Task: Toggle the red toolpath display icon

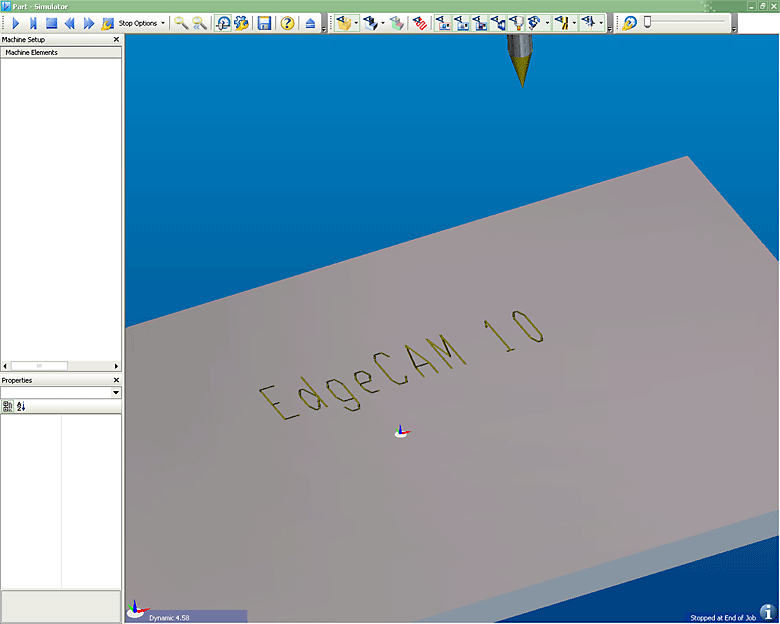Action: 420,23
